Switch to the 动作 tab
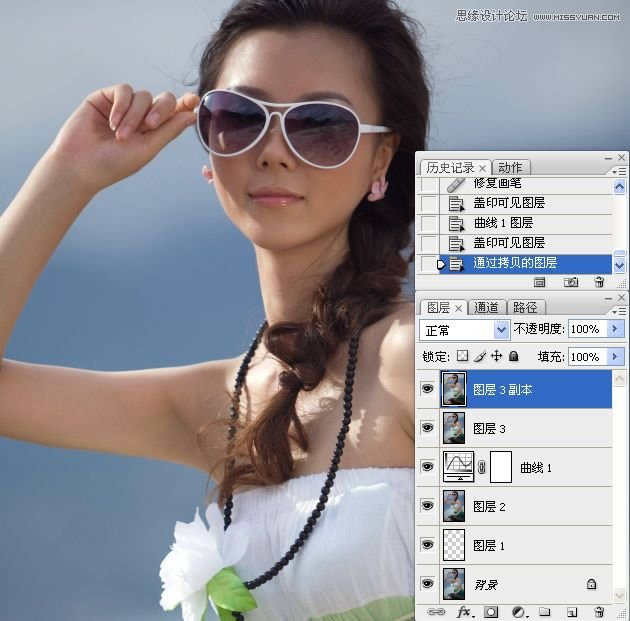This screenshot has width=630, height=621. 509,167
